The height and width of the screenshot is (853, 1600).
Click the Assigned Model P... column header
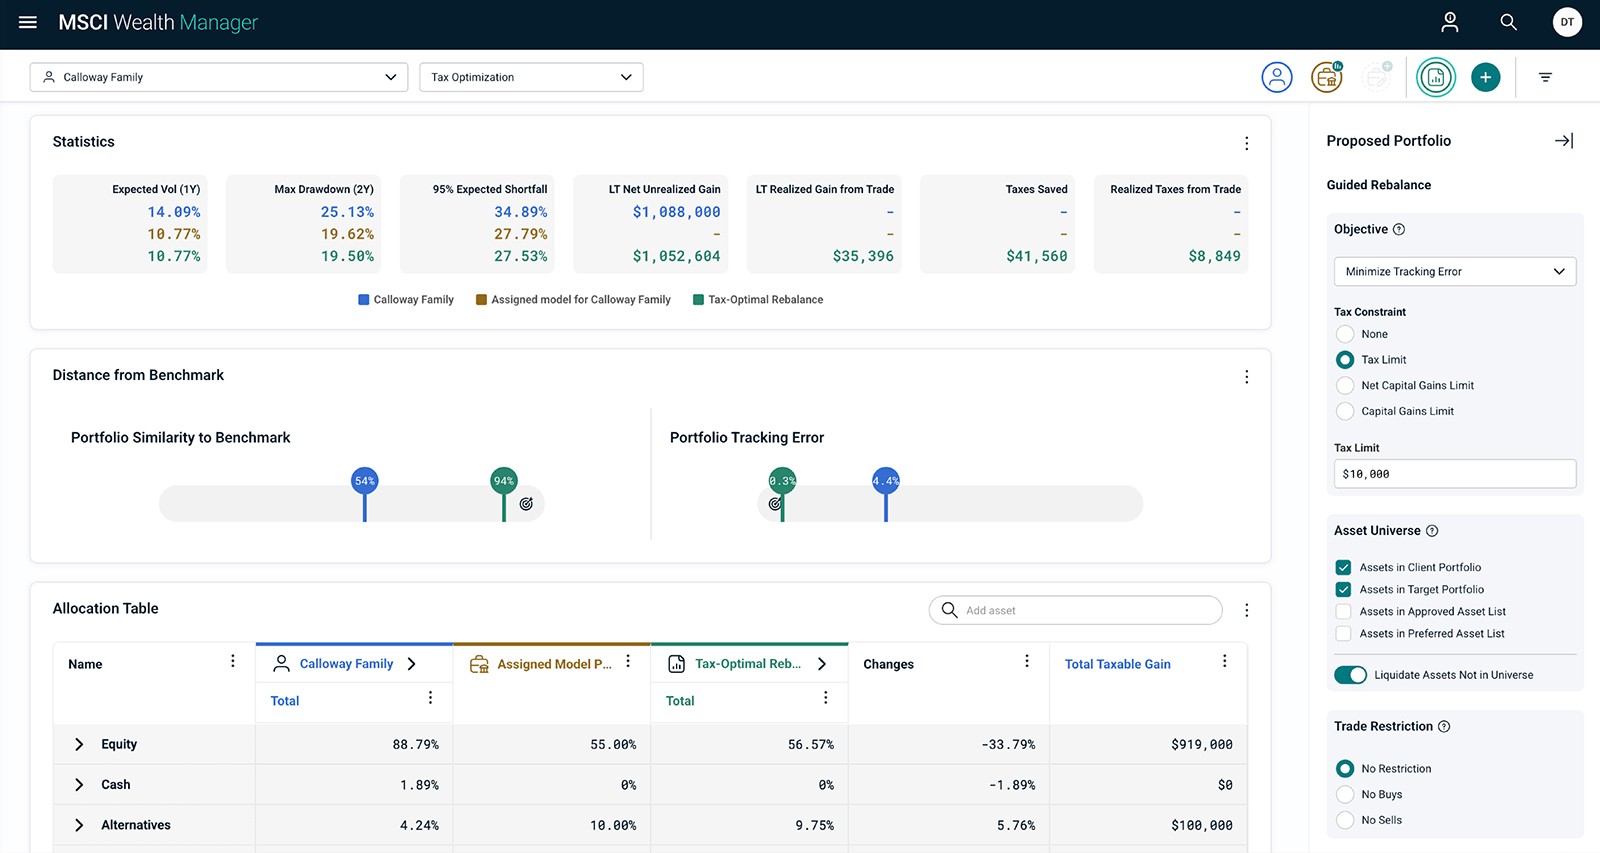tap(554, 664)
